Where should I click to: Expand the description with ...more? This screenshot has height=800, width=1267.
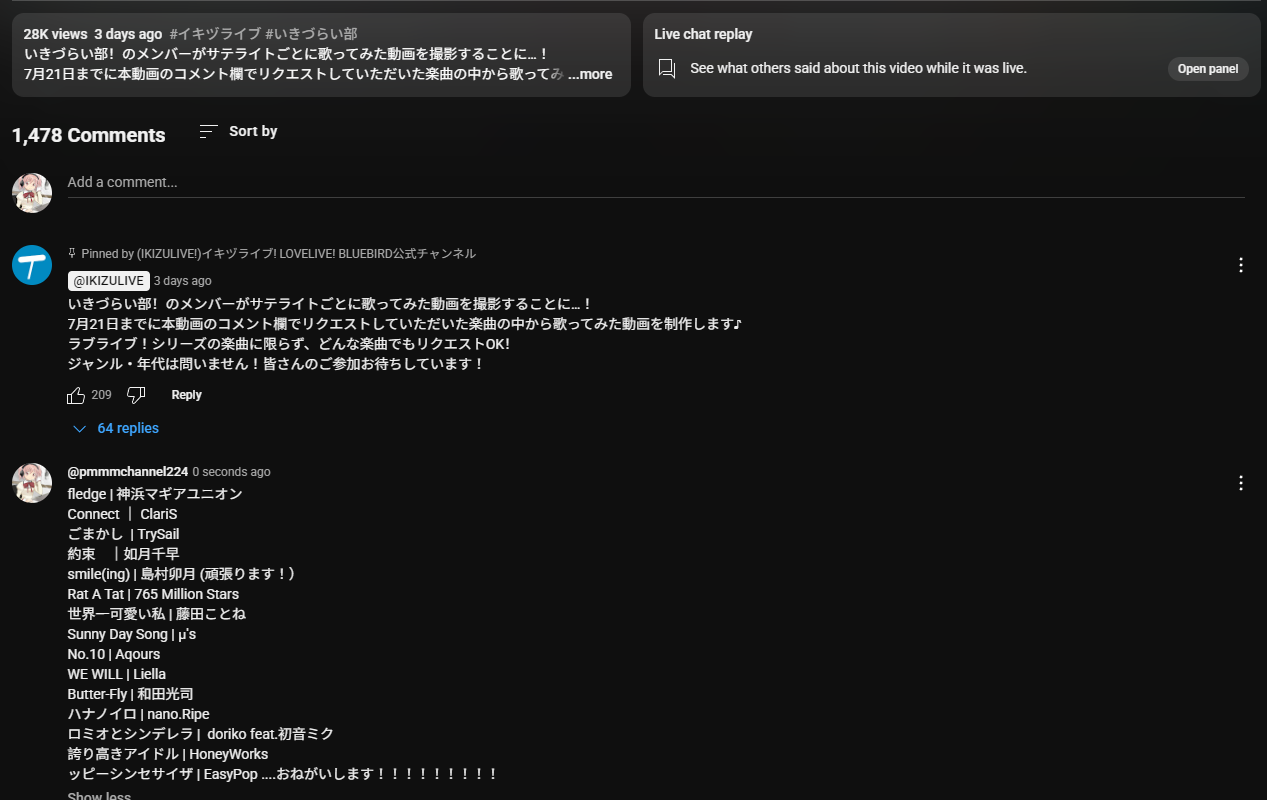[590, 74]
